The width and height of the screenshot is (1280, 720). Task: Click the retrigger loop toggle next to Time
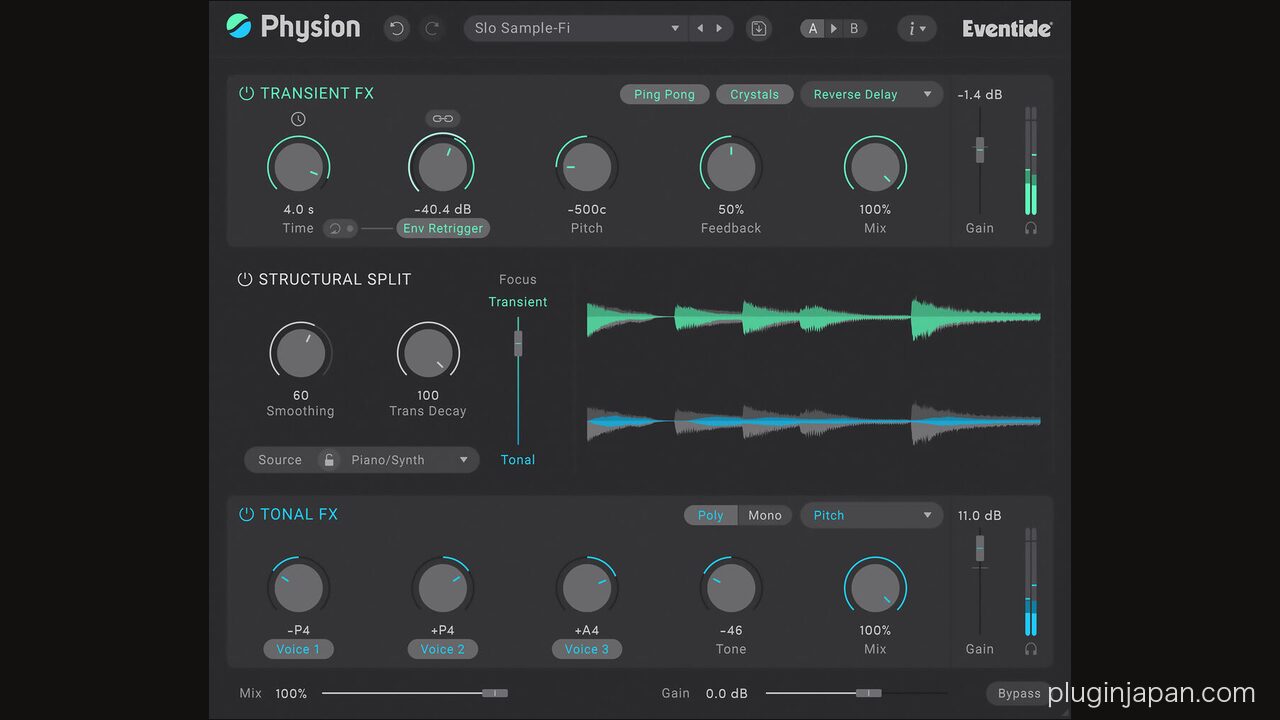(340, 228)
